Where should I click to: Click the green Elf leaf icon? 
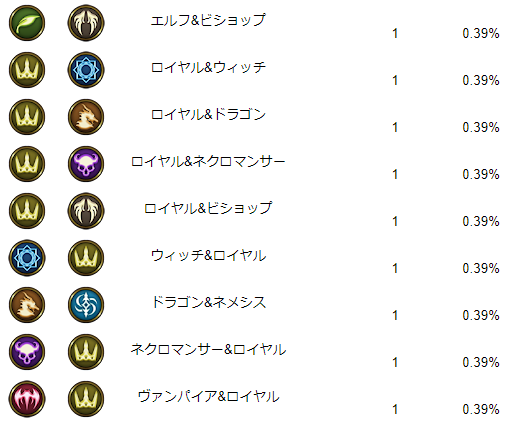point(27,23)
